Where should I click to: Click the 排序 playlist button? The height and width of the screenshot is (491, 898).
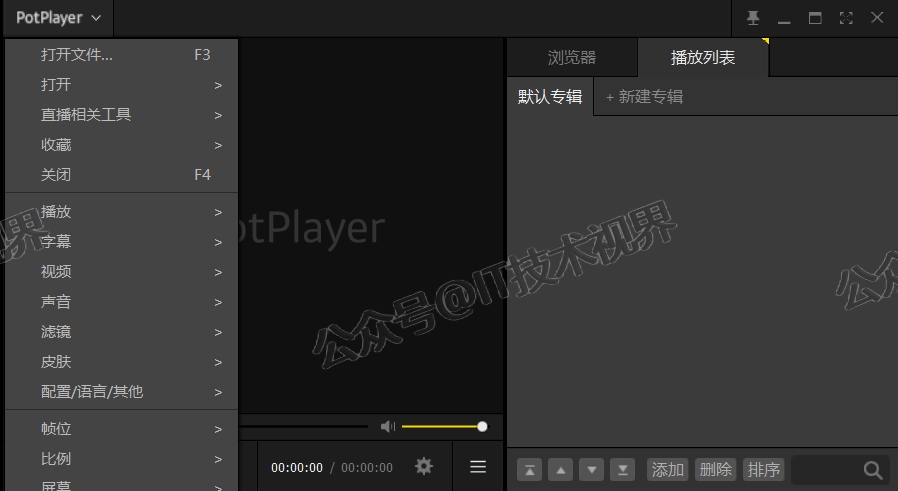tap(763, 470)
